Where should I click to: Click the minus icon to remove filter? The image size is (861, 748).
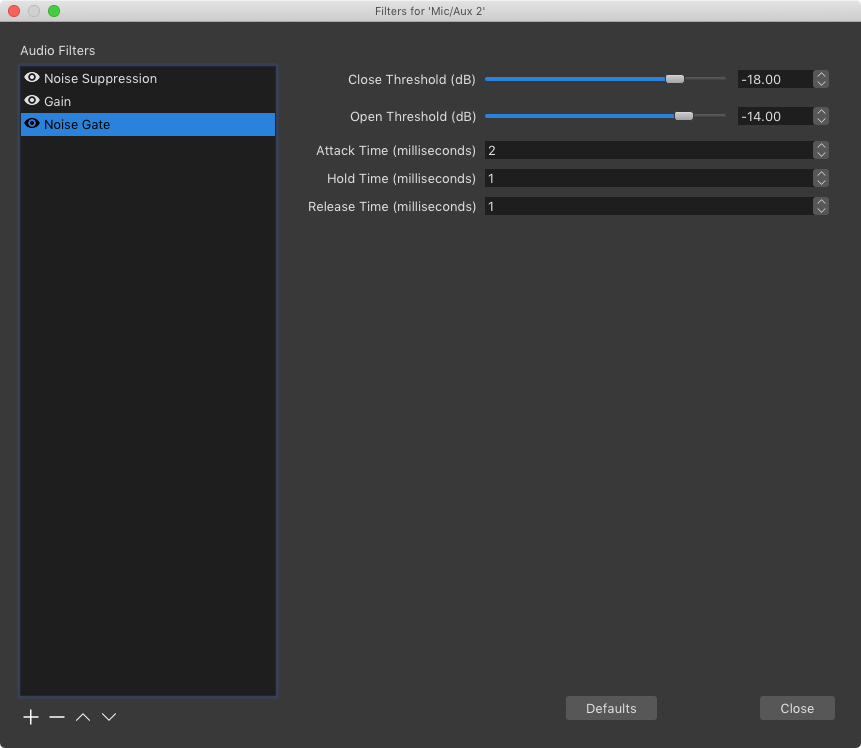click(x=57, y=717)
